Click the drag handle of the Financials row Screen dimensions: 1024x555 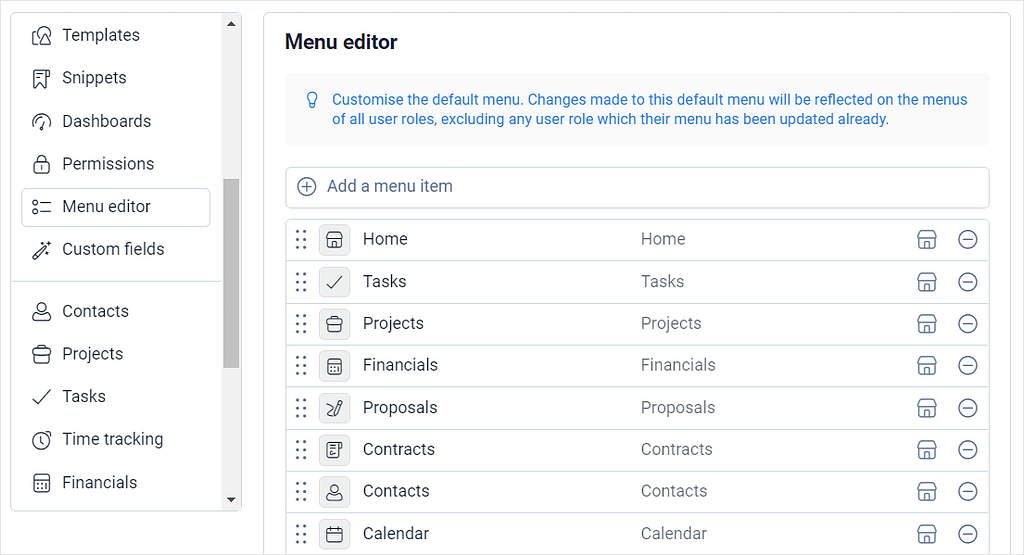301,366
